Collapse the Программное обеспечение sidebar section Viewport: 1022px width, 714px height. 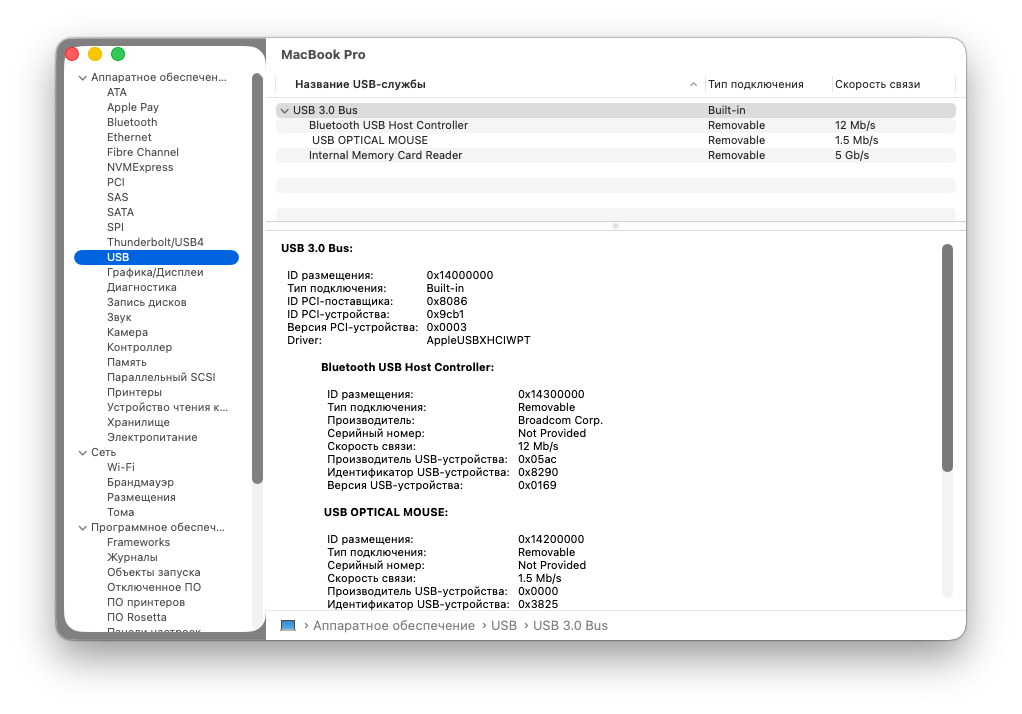(x=82, y=528)
